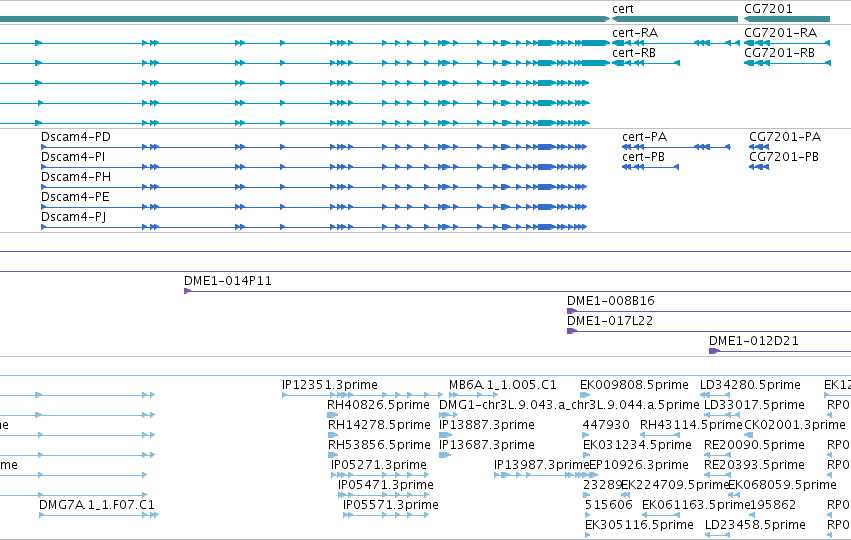Click the cert-PA protein label
The height and width of the screenshot is (540, 851).
(x=644, y=137)
